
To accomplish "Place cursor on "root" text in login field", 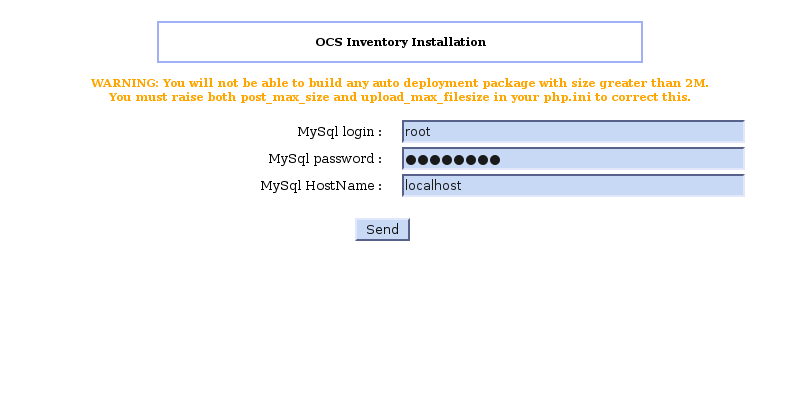I will (x=418, y=132).
